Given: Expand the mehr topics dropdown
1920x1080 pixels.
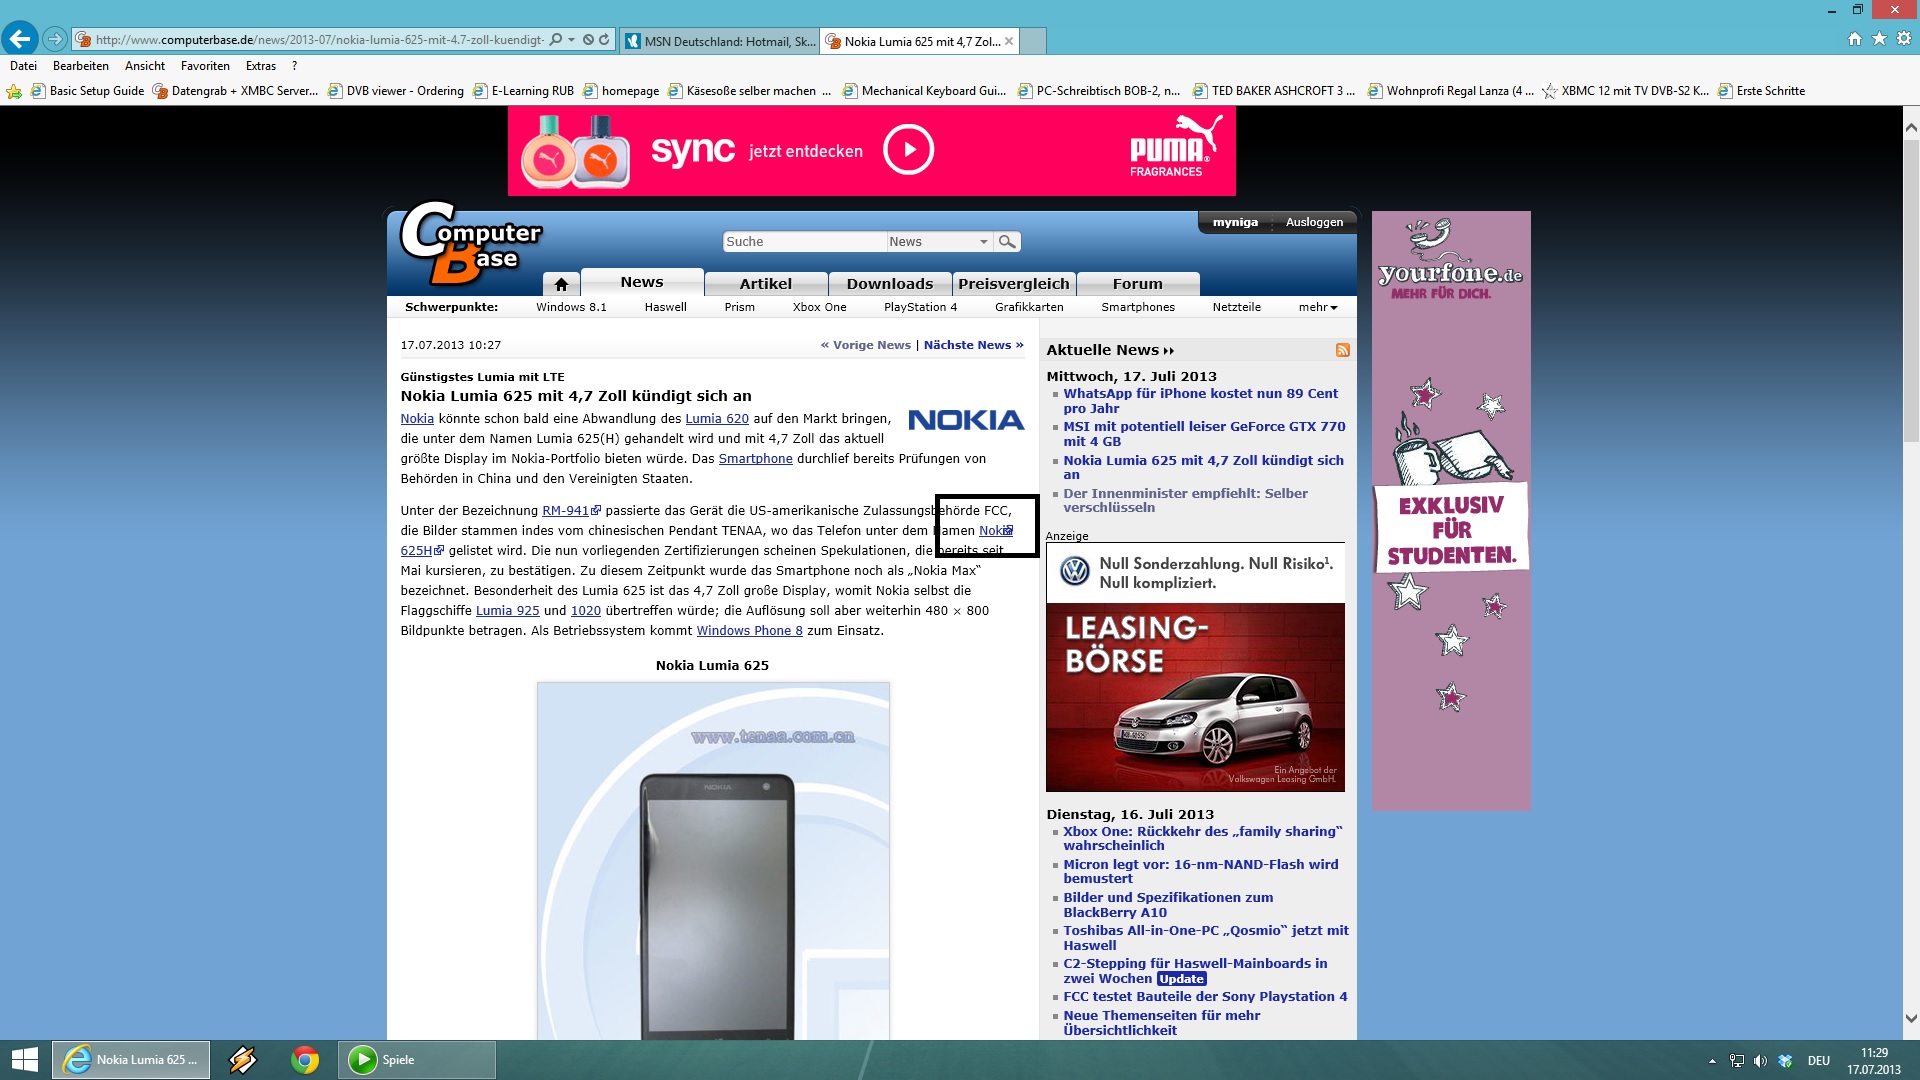Looking at the screenshot, I should (1318, 307).
